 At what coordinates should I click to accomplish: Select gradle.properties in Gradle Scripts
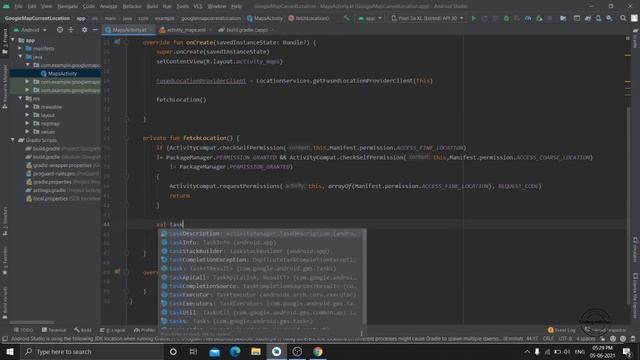[52, 182]
